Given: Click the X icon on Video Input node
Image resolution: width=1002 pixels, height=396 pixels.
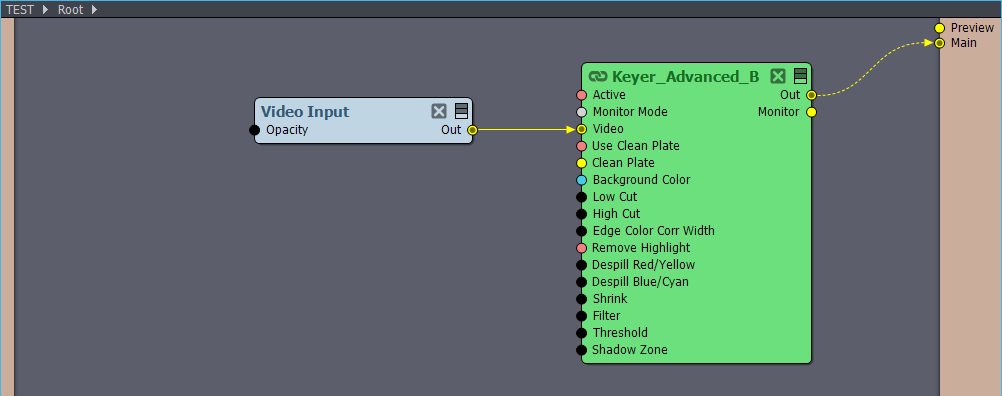Looking at the screenshot, I should click(x=439, y=112).
